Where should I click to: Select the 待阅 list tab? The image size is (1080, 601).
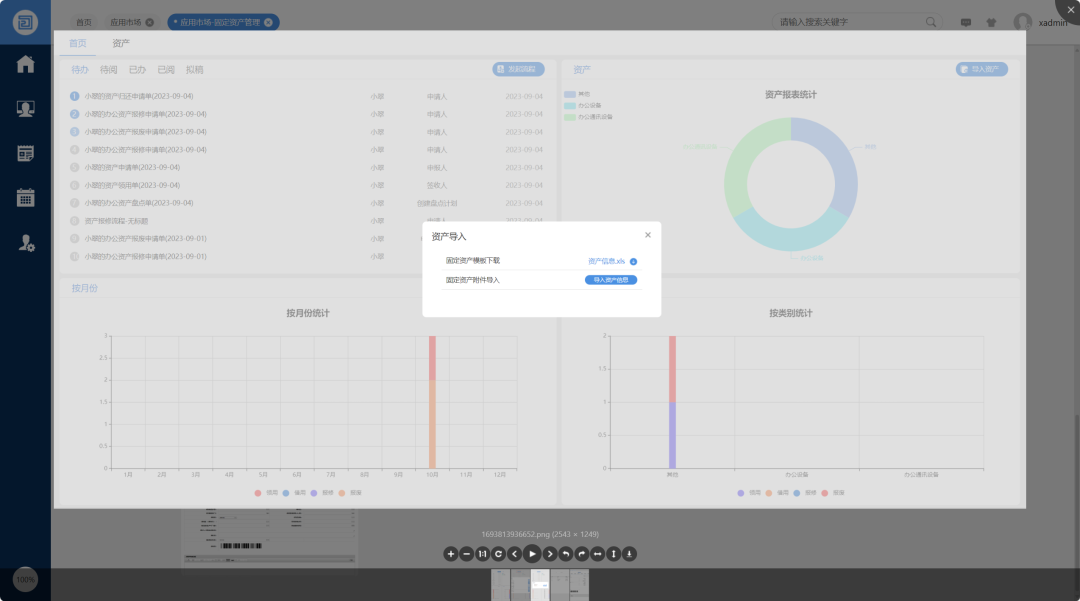(x=108, y=70)
